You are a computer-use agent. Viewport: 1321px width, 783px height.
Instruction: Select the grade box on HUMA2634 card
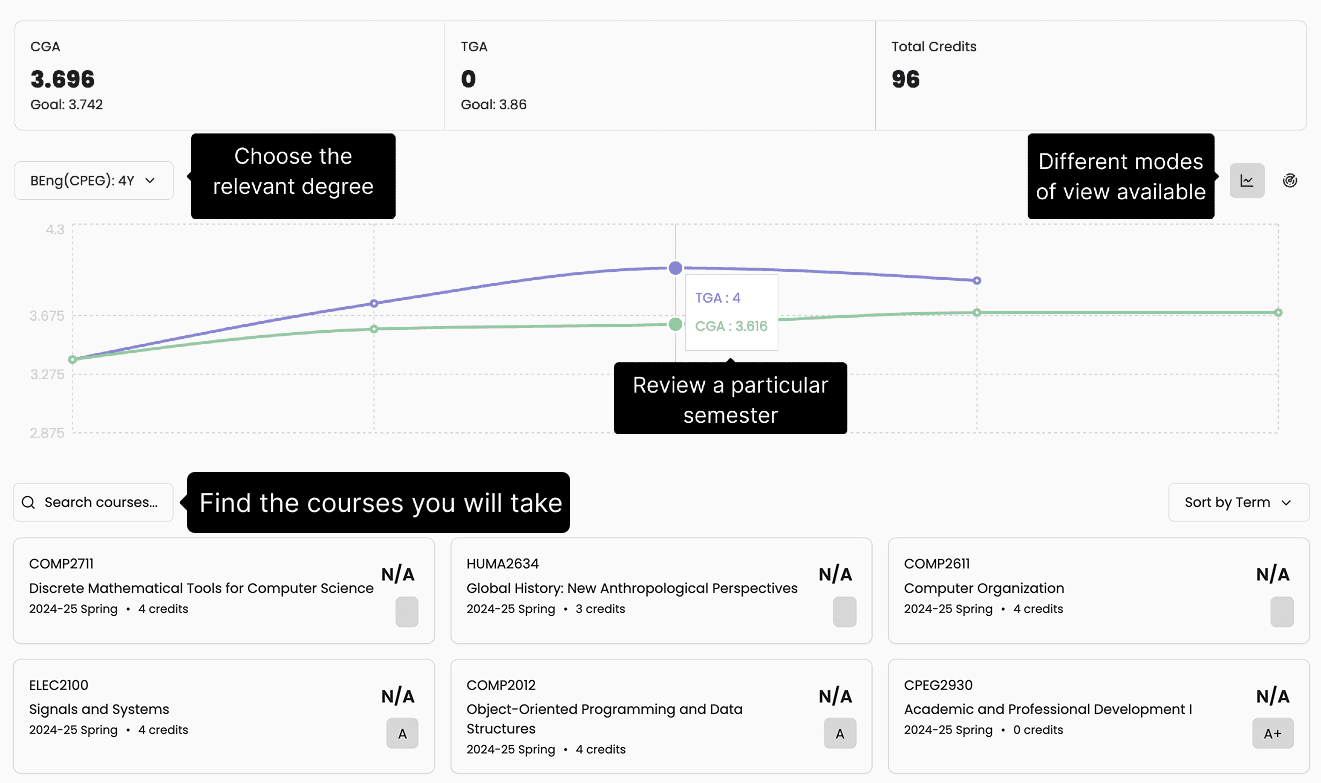(844, 612)
